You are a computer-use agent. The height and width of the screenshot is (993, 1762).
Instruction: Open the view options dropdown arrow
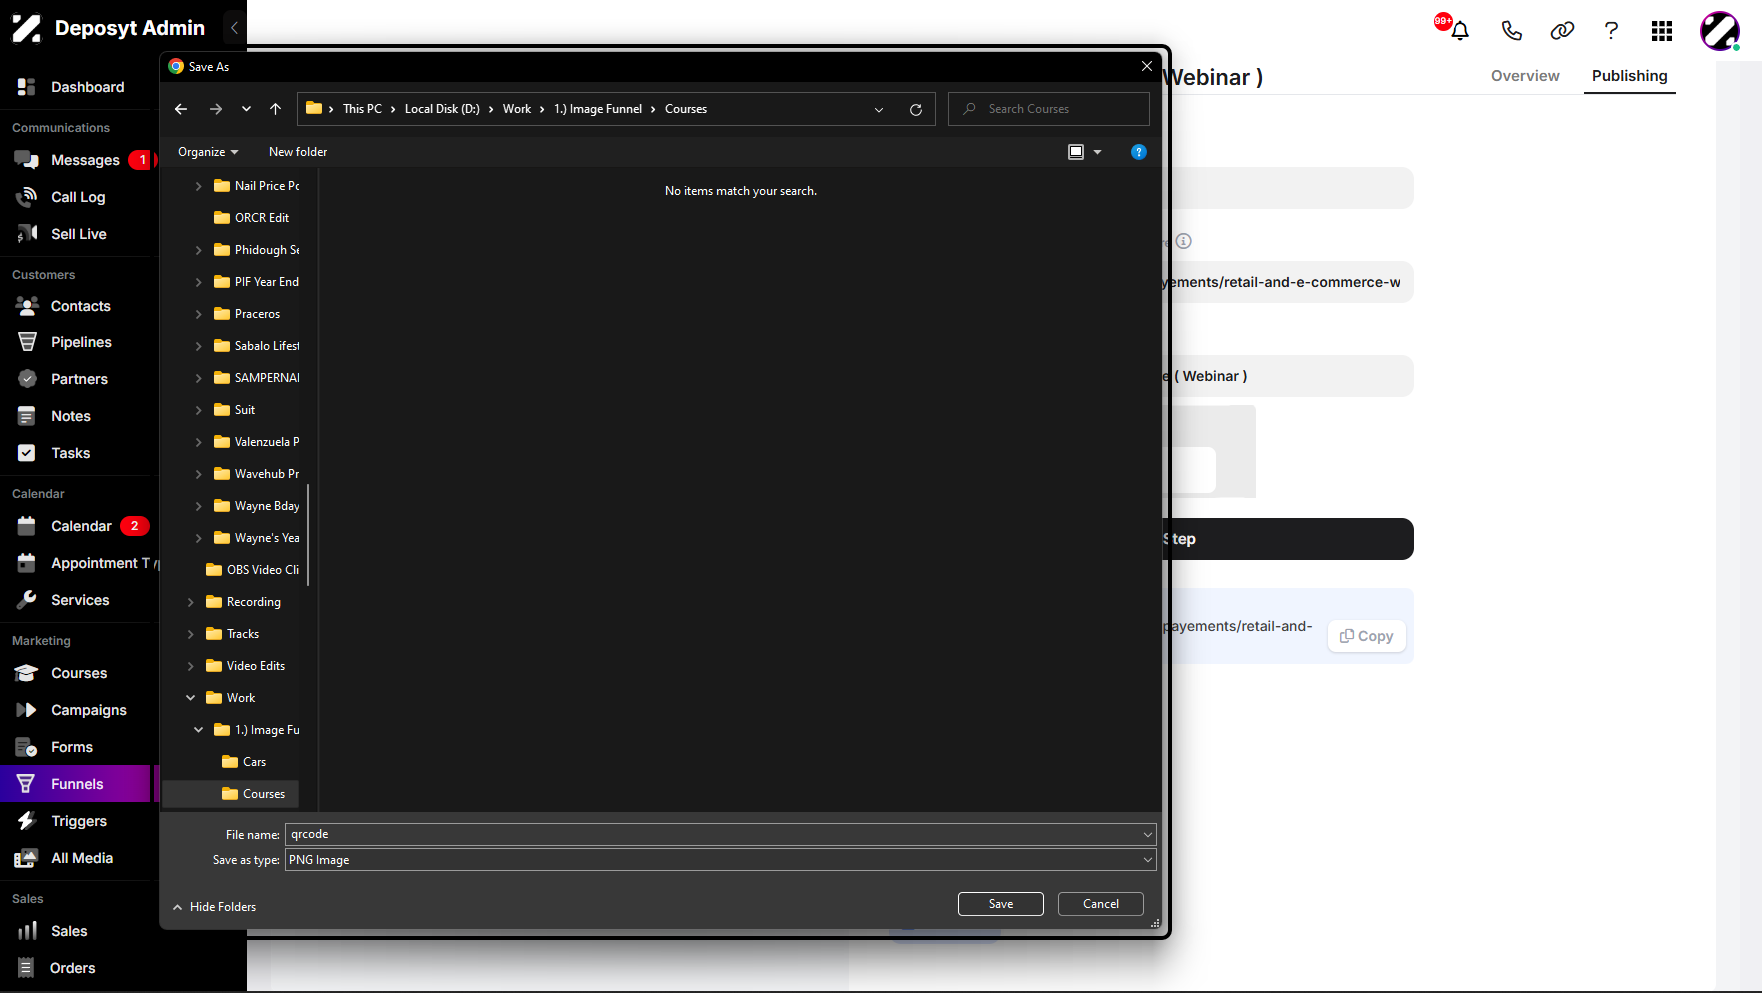[x=1097, y=152]
